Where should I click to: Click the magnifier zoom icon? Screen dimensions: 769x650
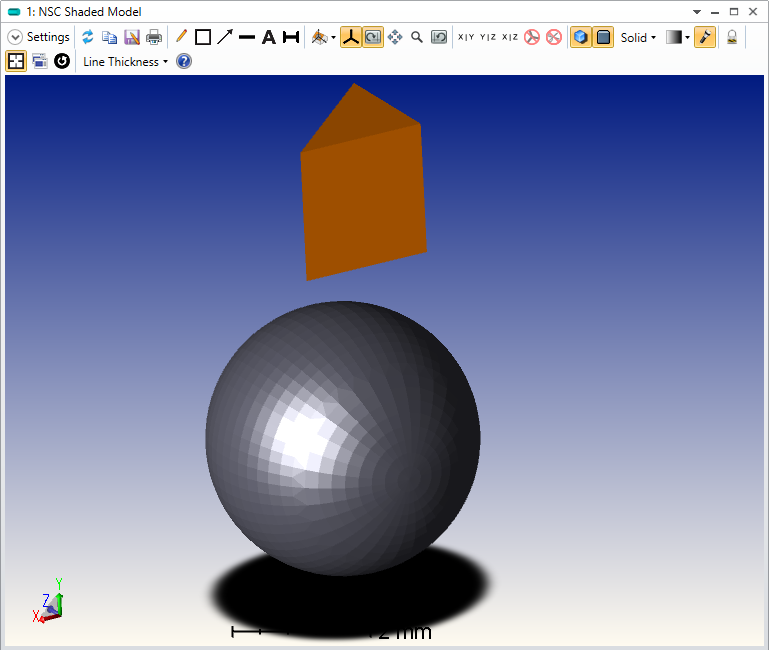(417, 37)
